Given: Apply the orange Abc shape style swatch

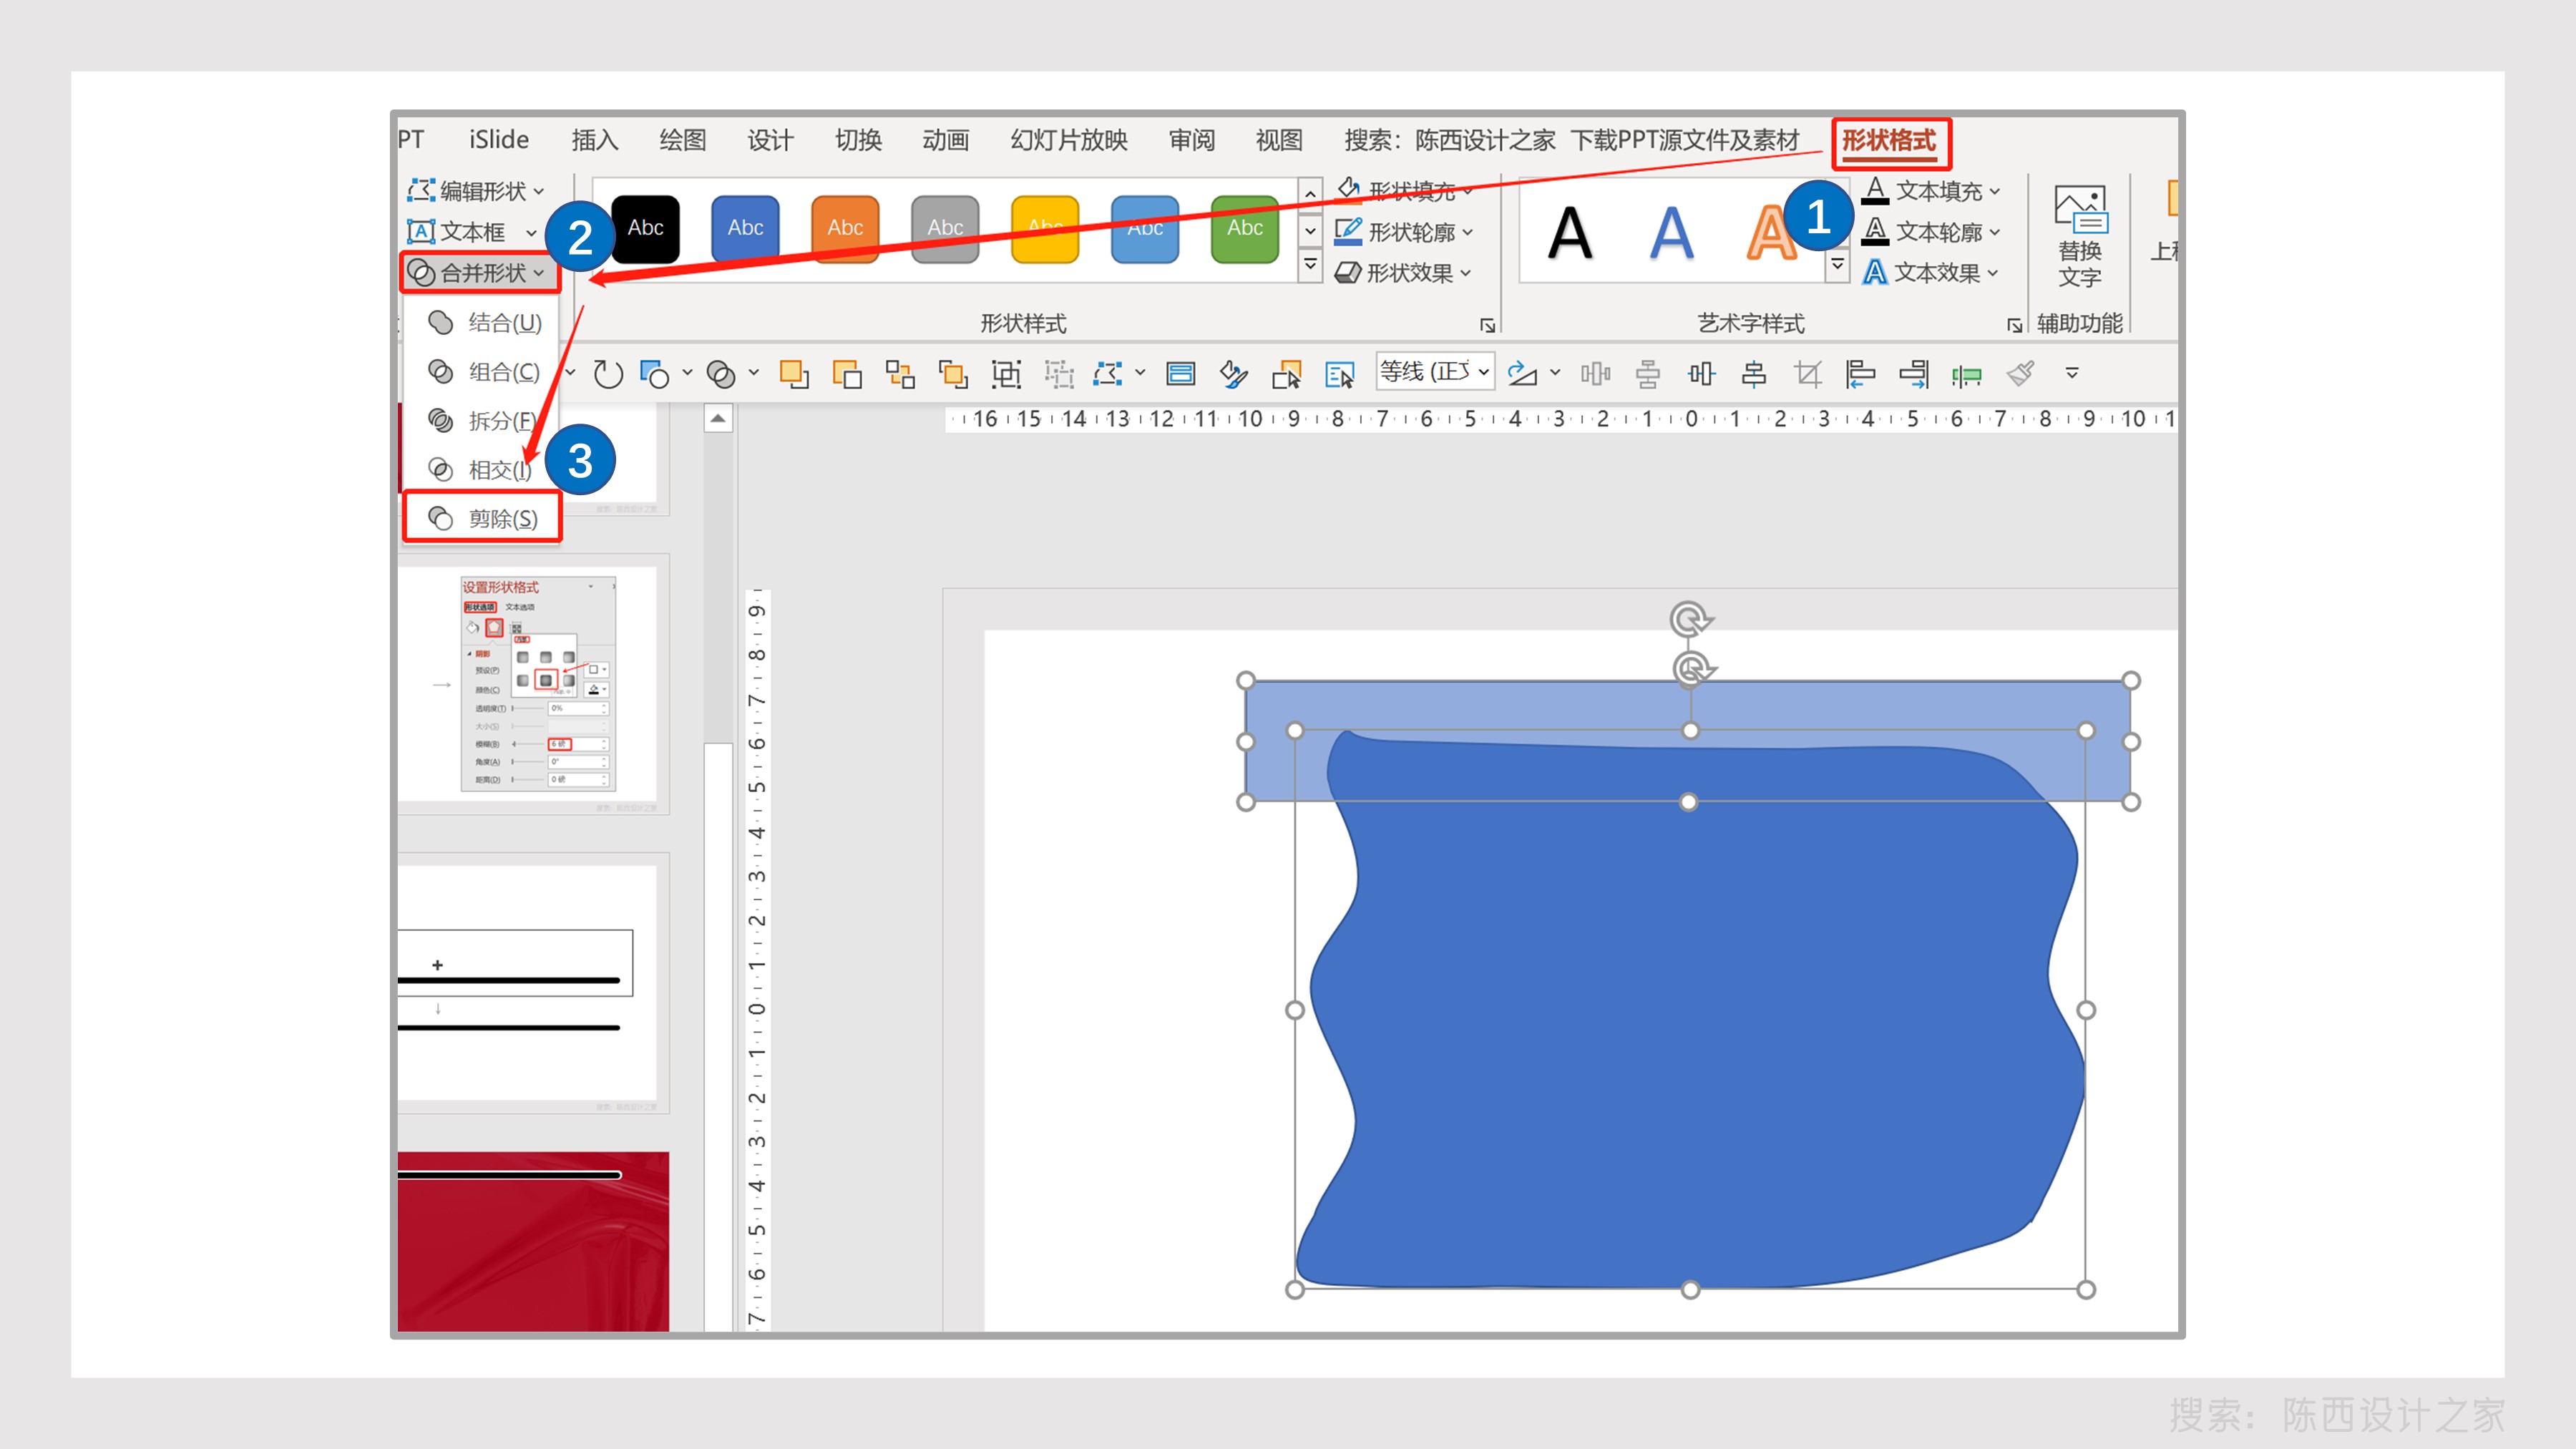Looking at the screenshot, I should [844, 228].
